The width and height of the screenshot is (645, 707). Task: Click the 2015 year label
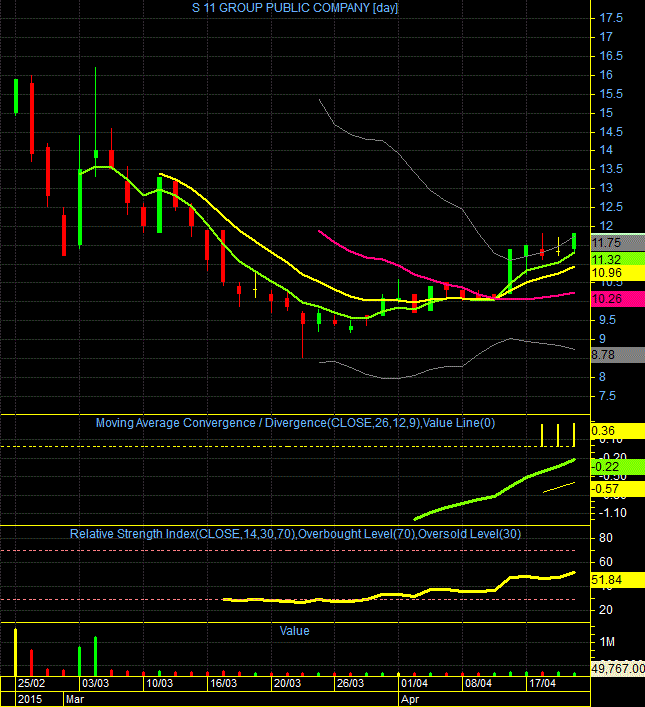coord(30,699)
